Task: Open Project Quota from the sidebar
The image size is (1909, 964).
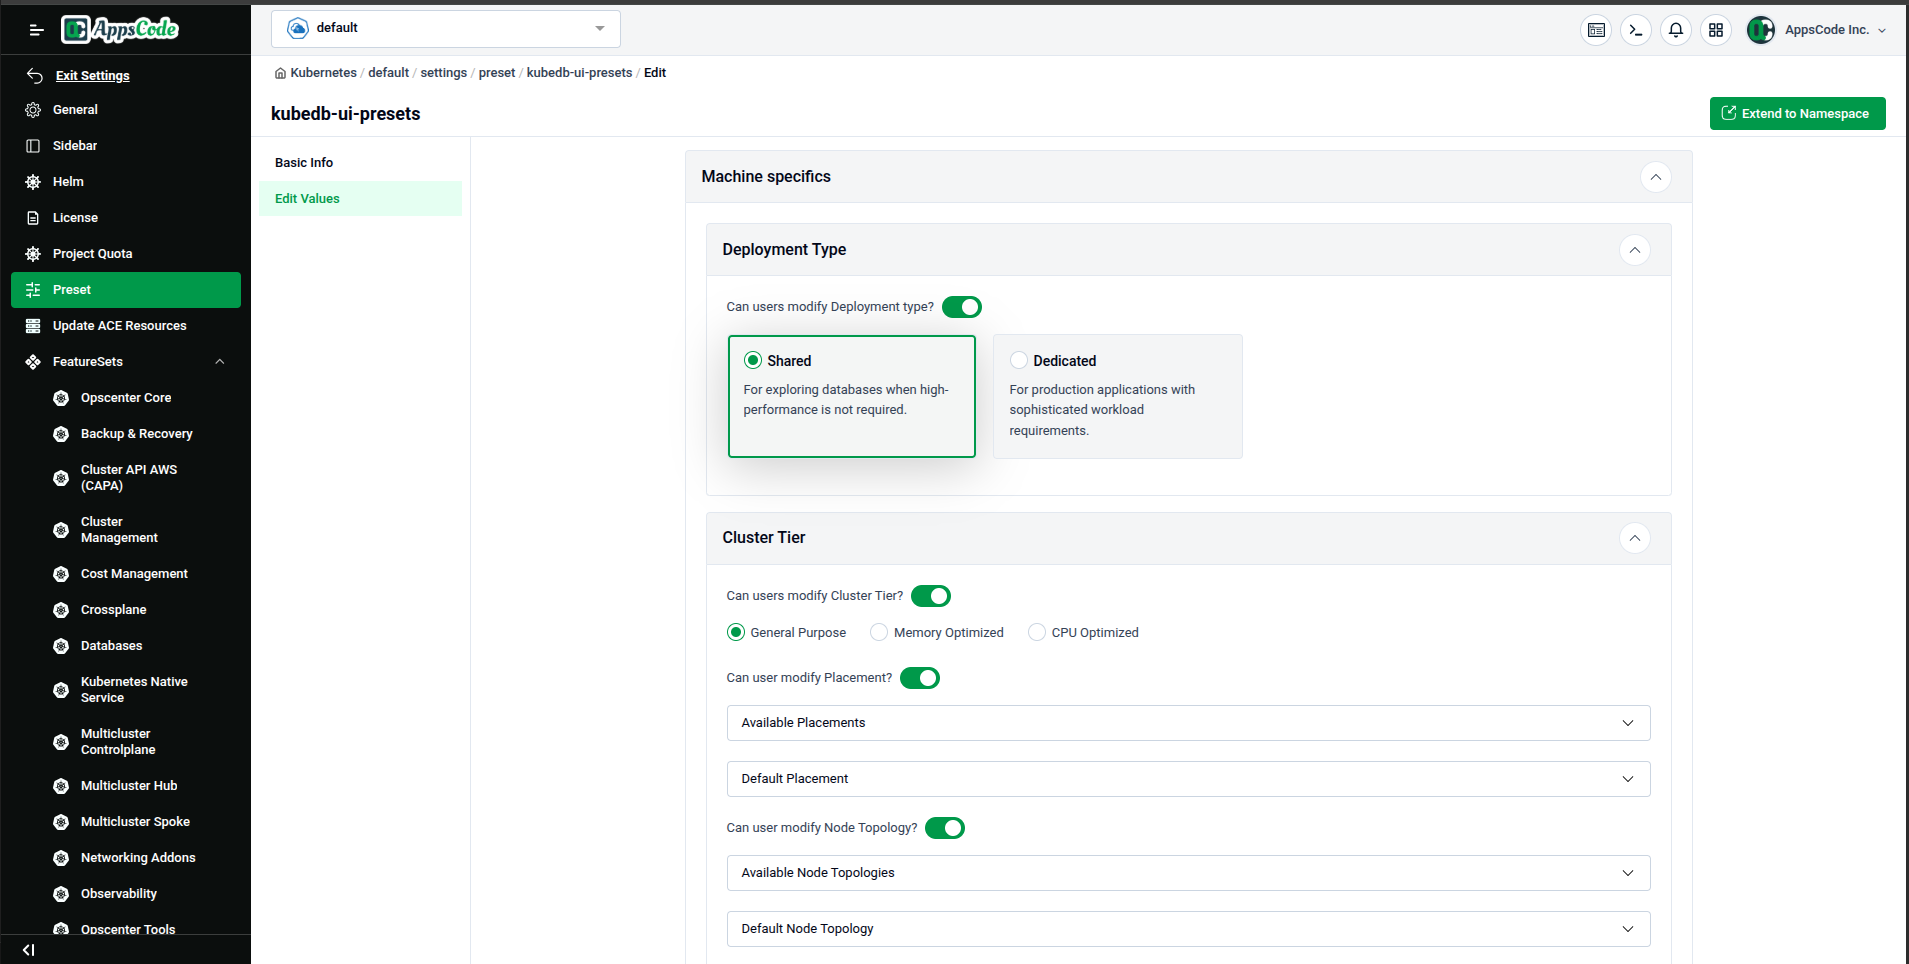Action: pyautogui.click(x=90, y=253)
